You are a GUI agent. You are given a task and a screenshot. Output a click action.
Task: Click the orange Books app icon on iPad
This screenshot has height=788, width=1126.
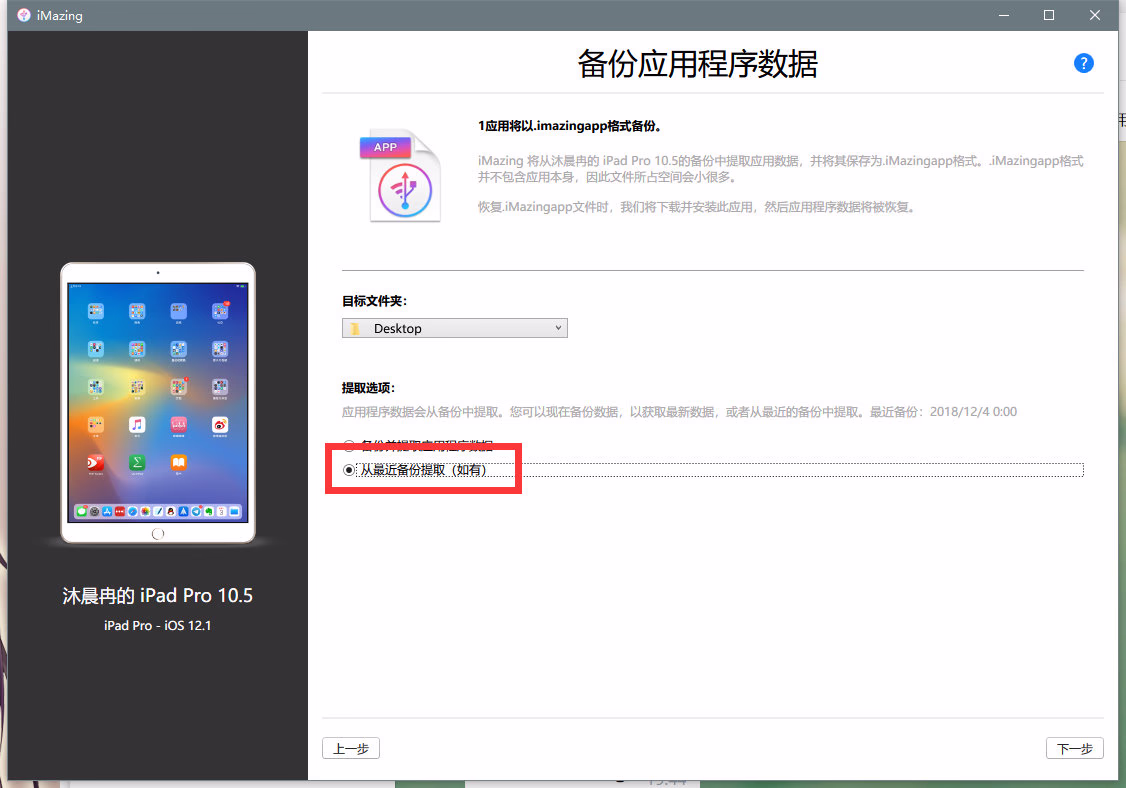click(x=178, y=463)
